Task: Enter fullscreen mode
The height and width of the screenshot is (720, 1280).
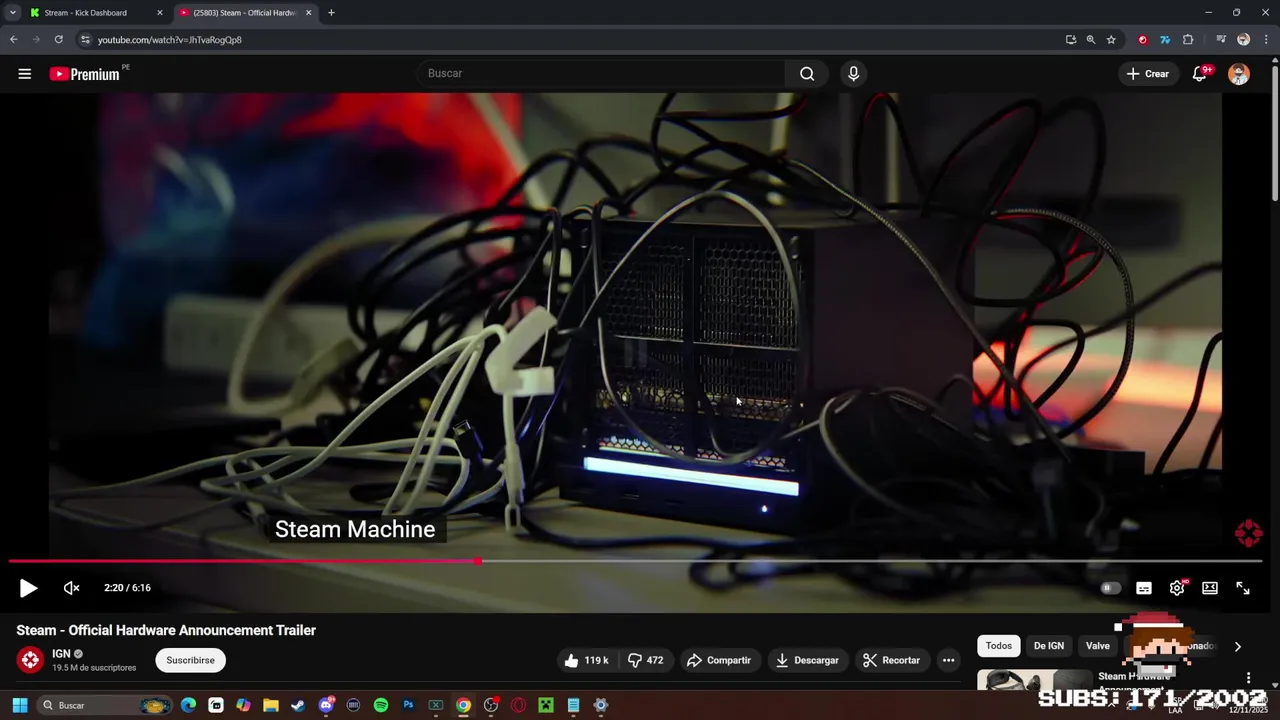Action: point(1243,588)
